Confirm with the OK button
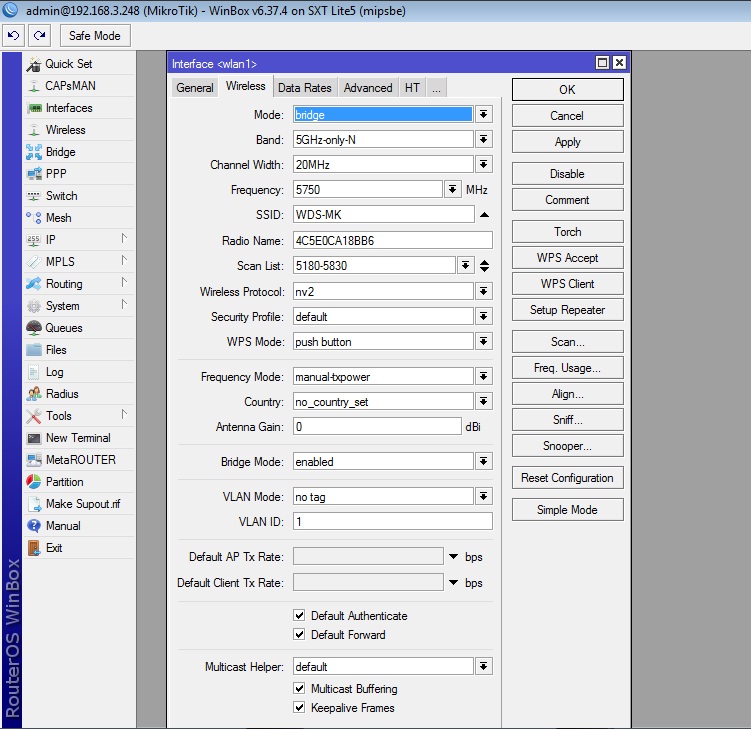Image resolution: width=751 pixels, height=729 pixels. (568, 90)
